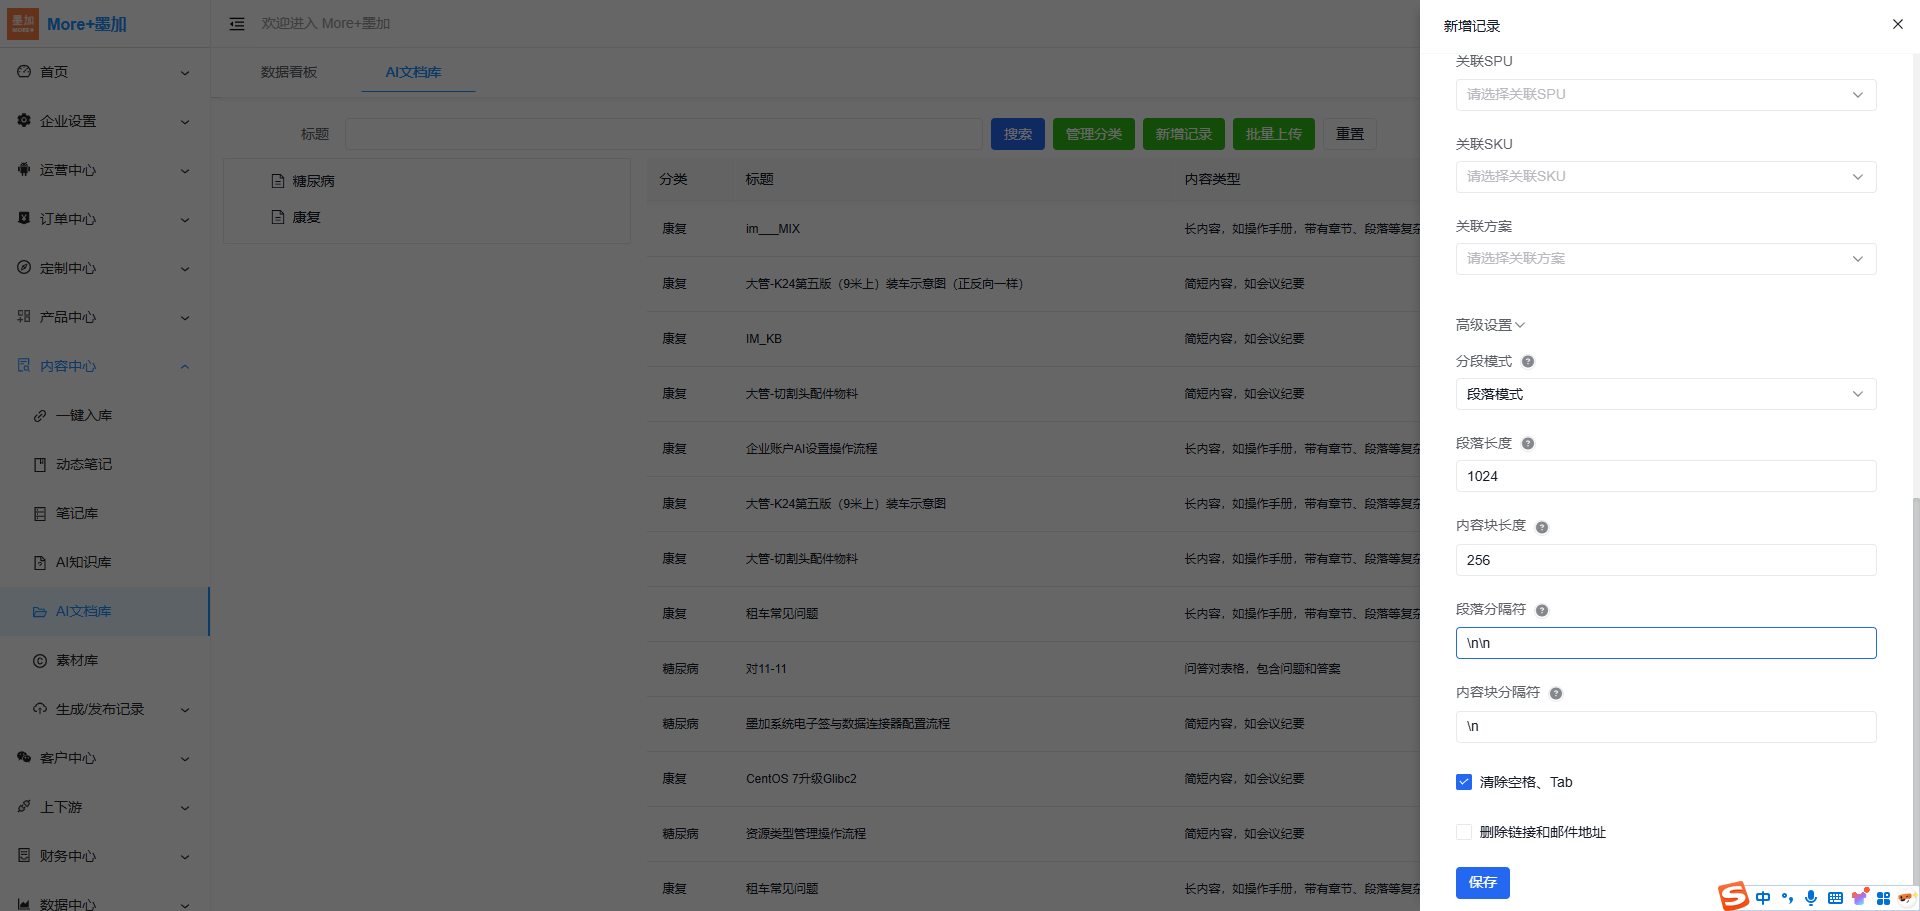Click help icon beside 段落分隔符 label
This screenshot has width=1920, height=911.
click(1541, 610)
